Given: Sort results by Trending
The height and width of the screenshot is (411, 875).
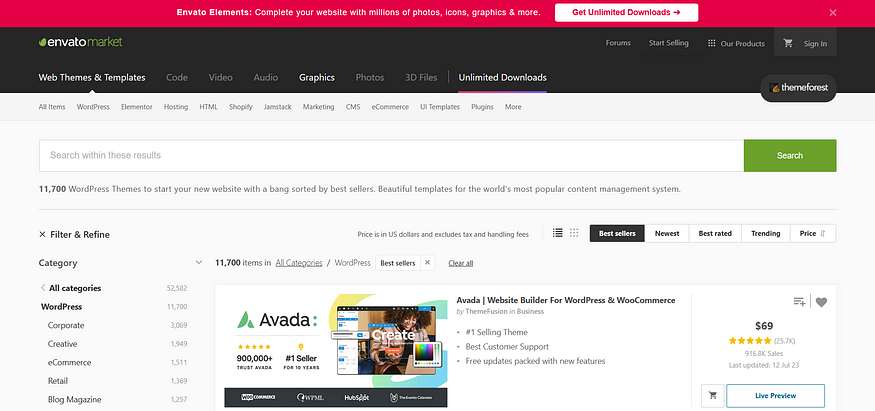Looking at the screenshot, I should [766, 233].
